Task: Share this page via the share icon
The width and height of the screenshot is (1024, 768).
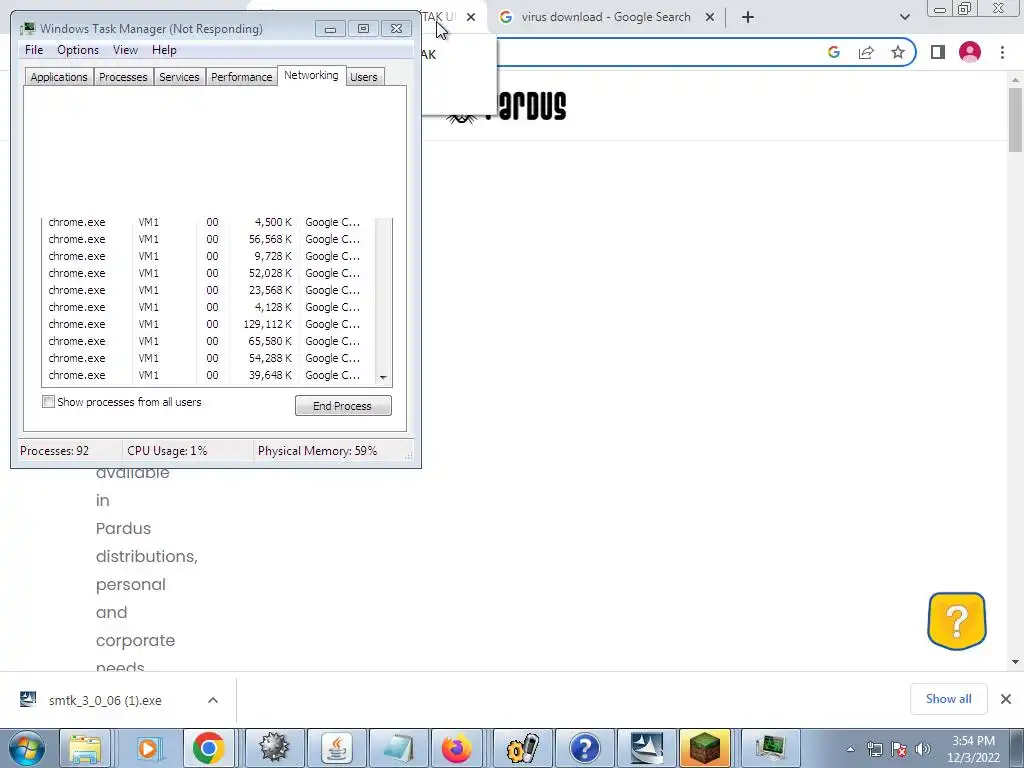Action: pos(866,52)
